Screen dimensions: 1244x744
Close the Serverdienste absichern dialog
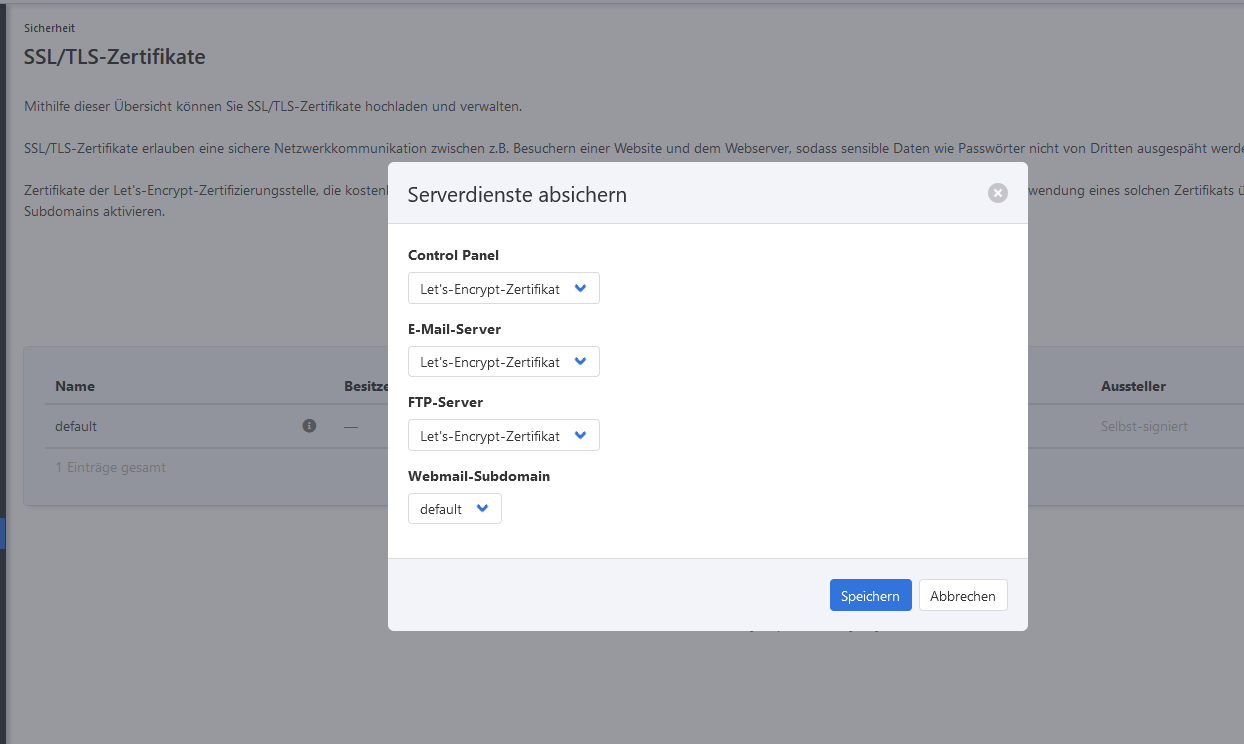(997, 193)
